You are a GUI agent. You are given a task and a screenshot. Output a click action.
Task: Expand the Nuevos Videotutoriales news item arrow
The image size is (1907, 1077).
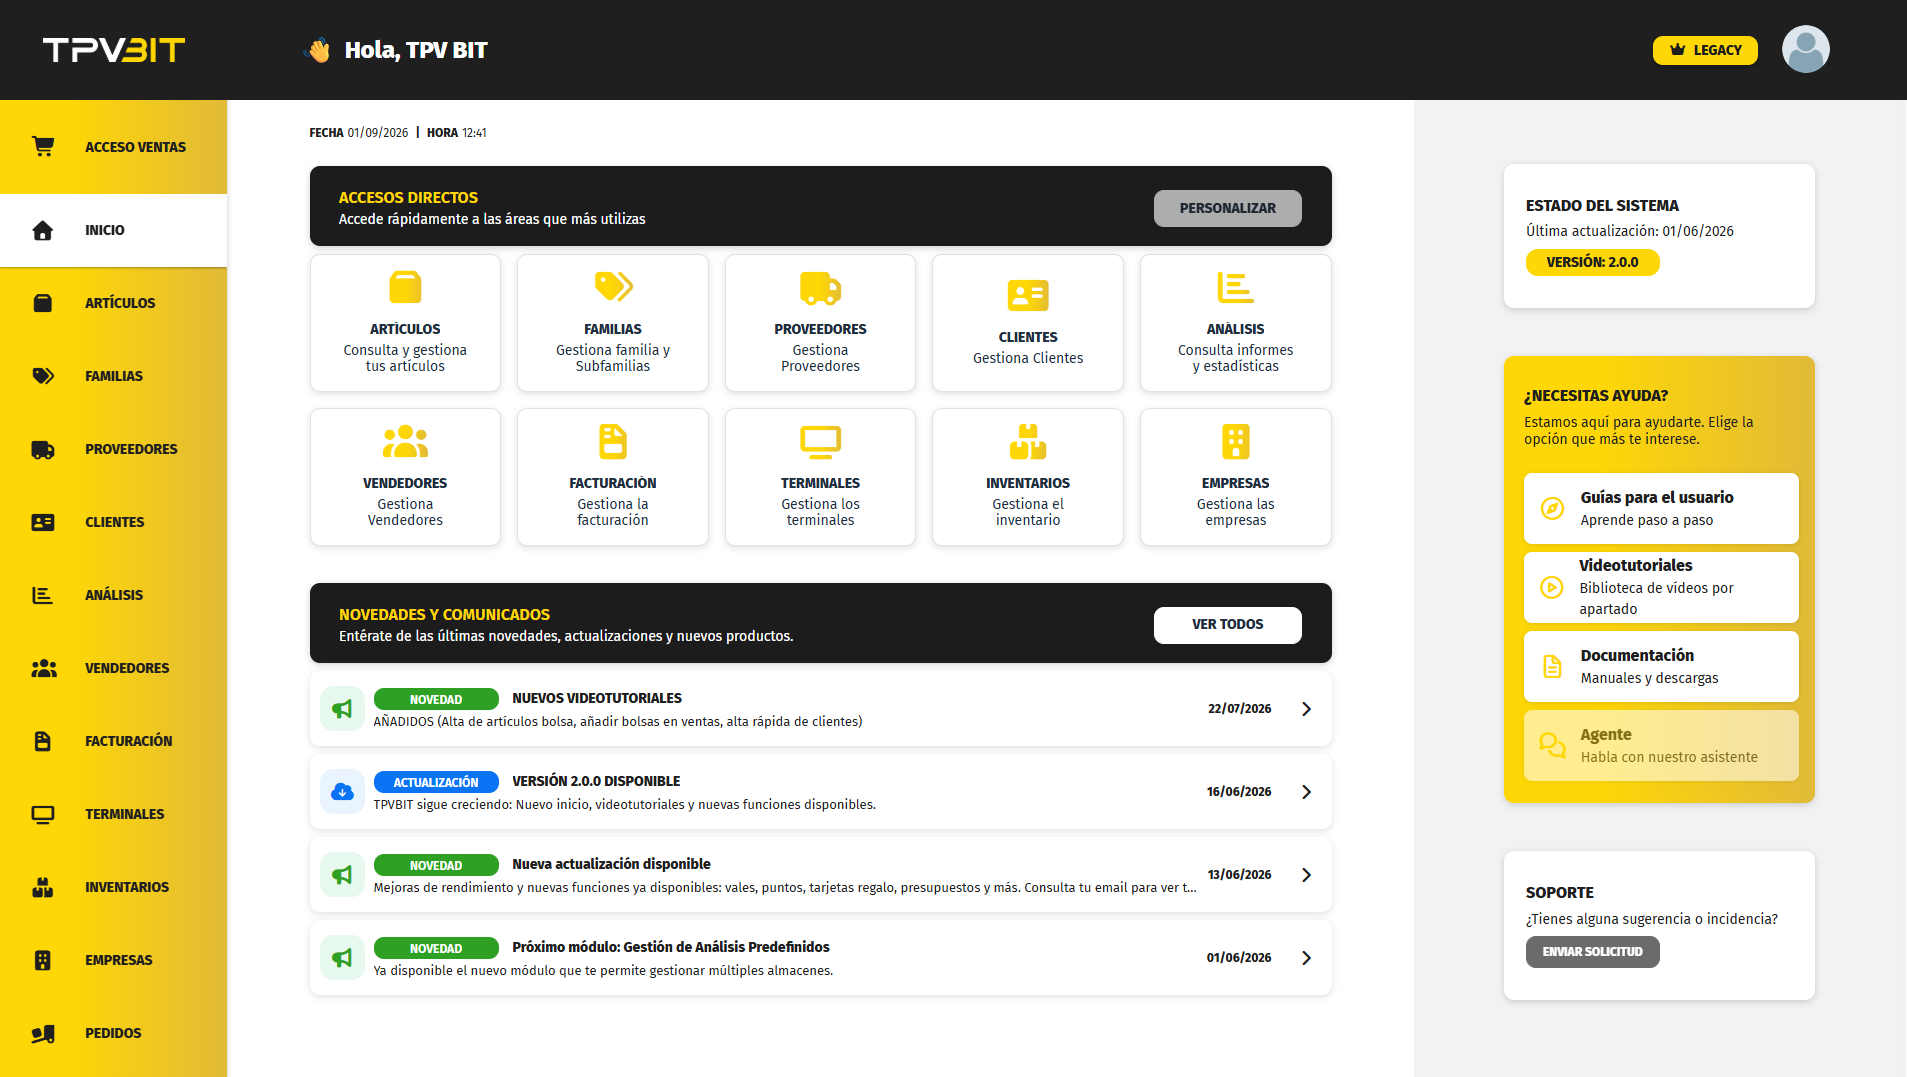1306,709
